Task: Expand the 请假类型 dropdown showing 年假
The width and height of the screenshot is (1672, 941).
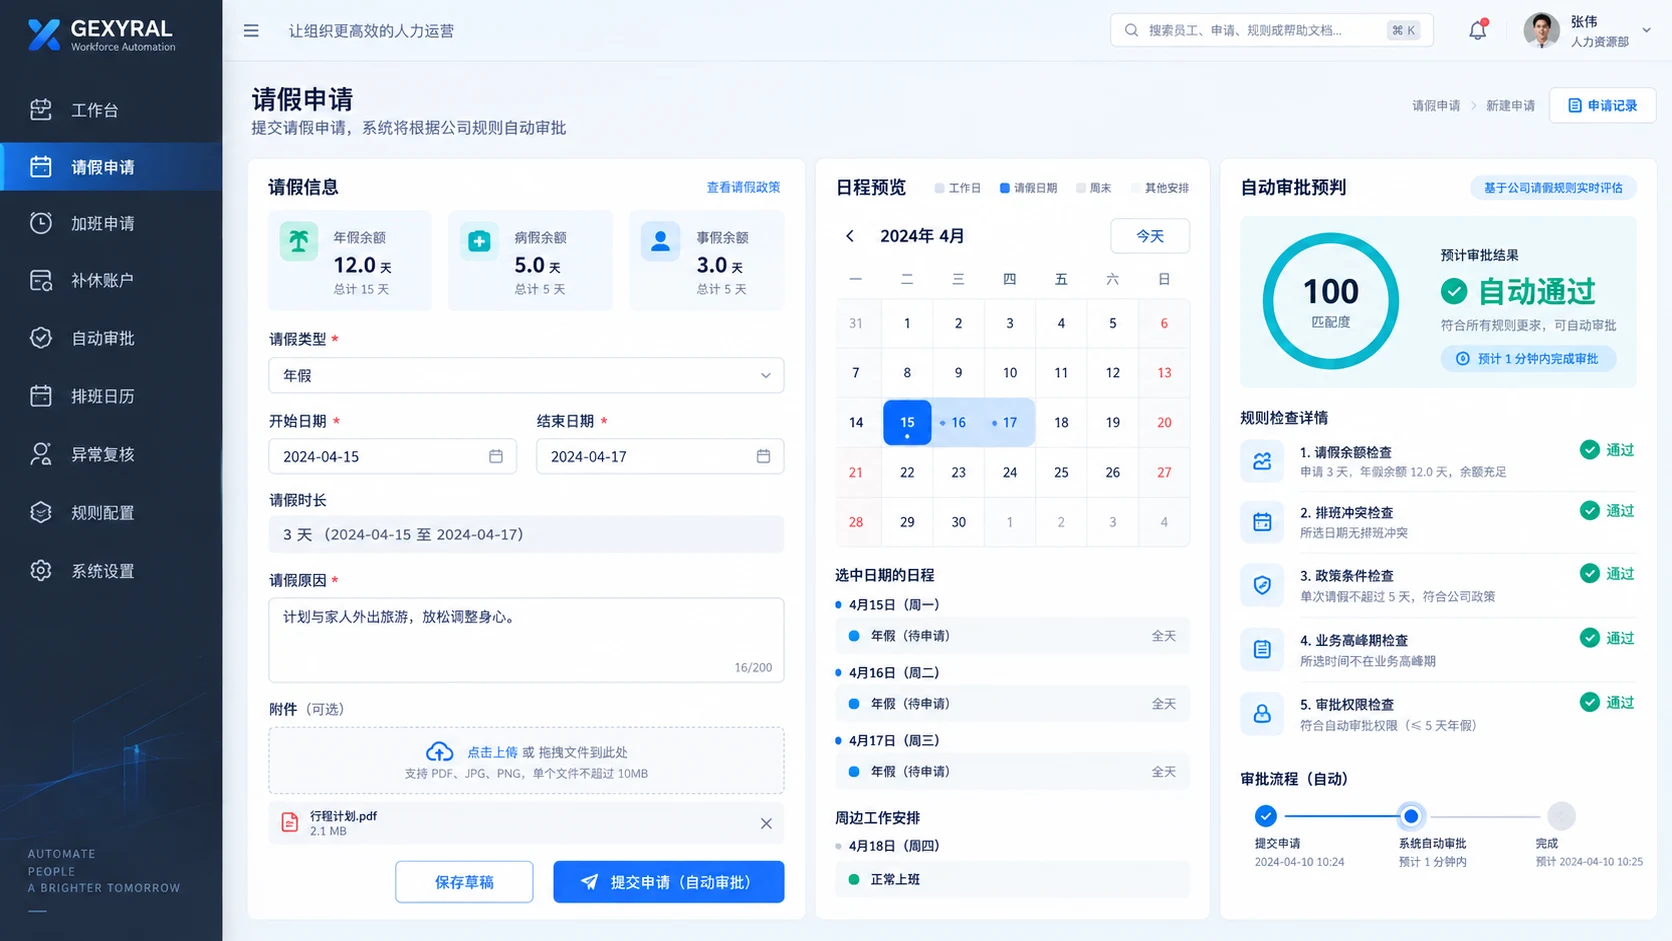Action: pos(526,375)
